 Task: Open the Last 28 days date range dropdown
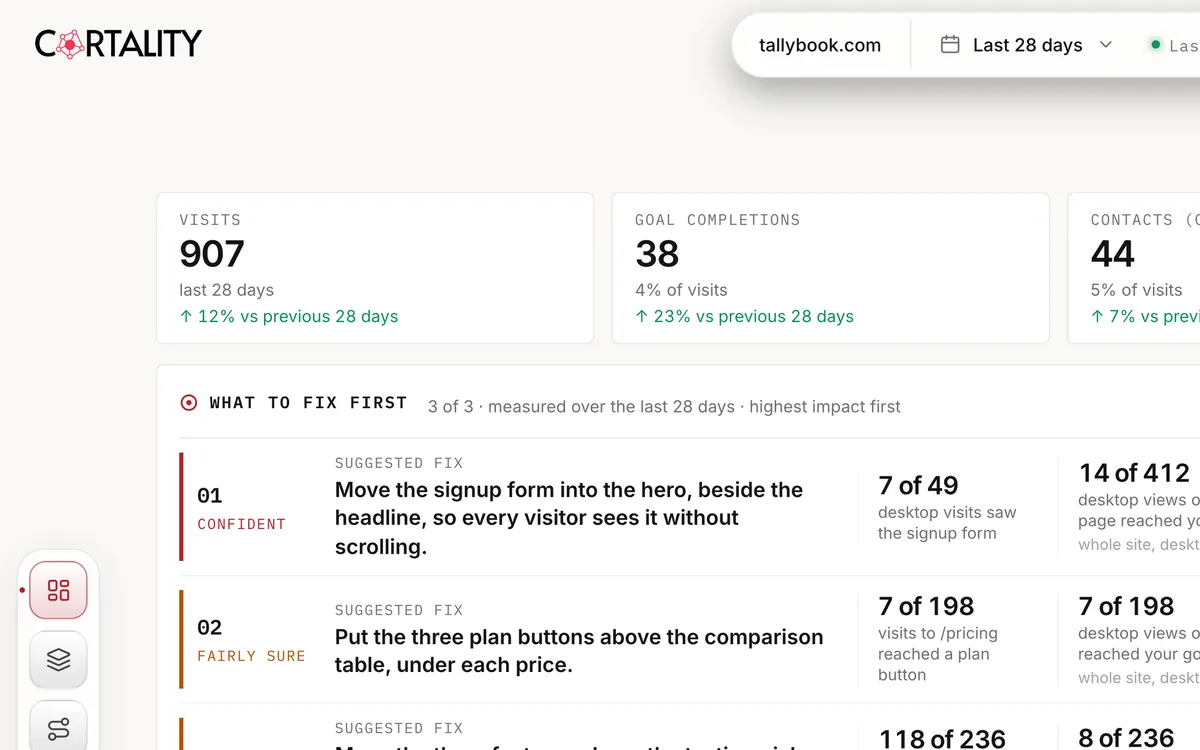click(x=1027, y=45)
